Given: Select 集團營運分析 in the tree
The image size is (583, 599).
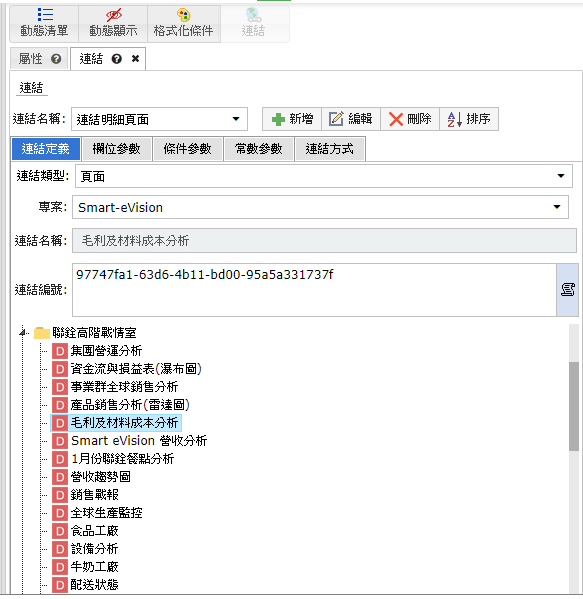Looking at the screenshot, I should pos(106,350).
